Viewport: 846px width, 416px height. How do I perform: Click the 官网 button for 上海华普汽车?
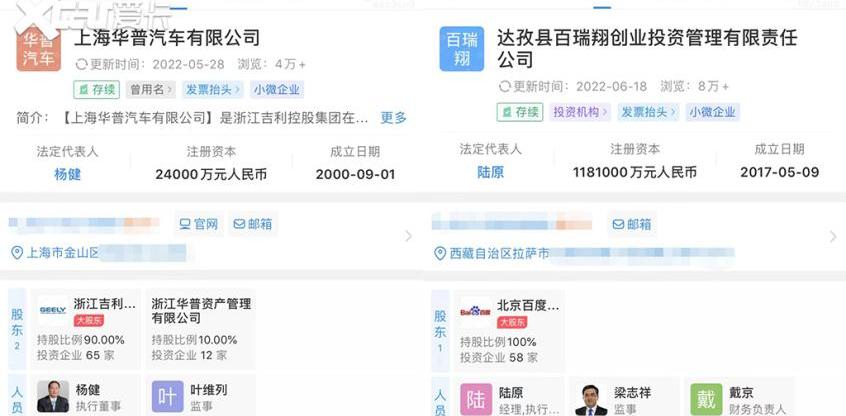(198, 224)
